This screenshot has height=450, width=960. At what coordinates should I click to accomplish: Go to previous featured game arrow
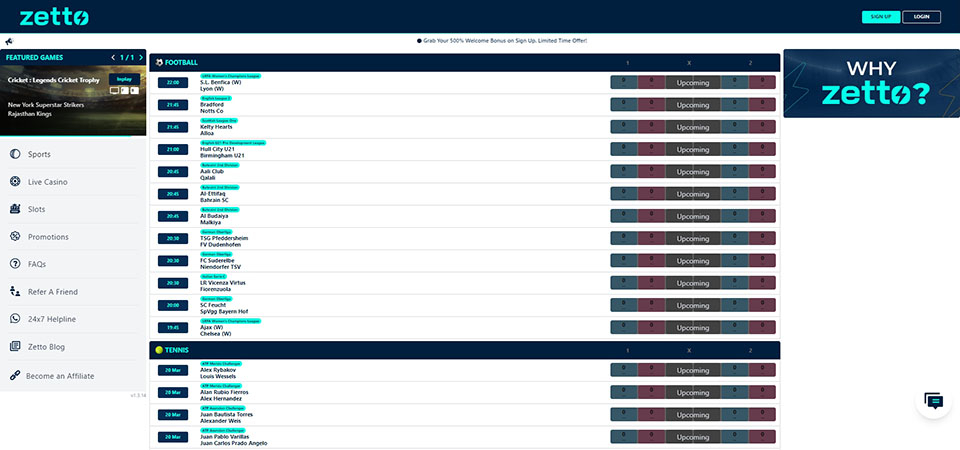112,58
